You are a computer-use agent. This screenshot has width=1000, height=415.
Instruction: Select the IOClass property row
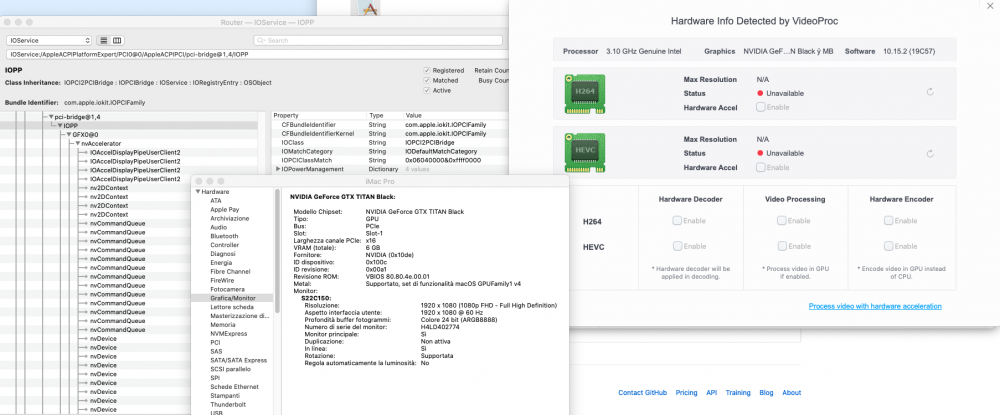390,143
